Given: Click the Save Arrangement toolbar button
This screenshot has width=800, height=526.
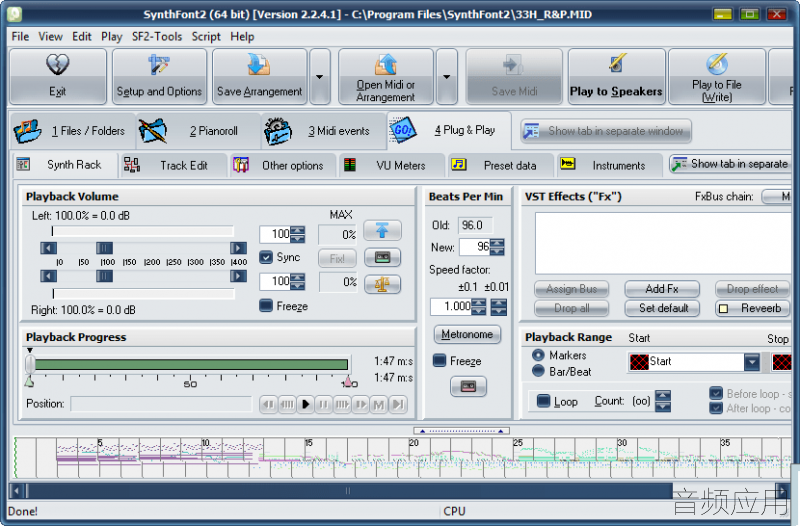Looking at the screenshot, I should 259,77.
